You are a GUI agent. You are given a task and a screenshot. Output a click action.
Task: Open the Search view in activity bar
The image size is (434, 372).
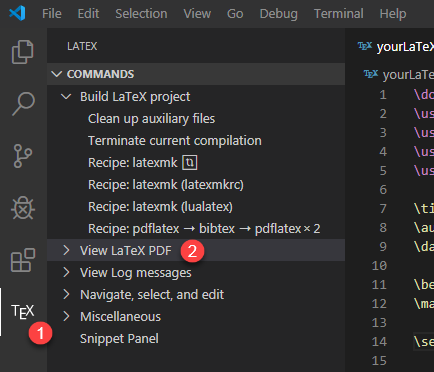point(23,104)
